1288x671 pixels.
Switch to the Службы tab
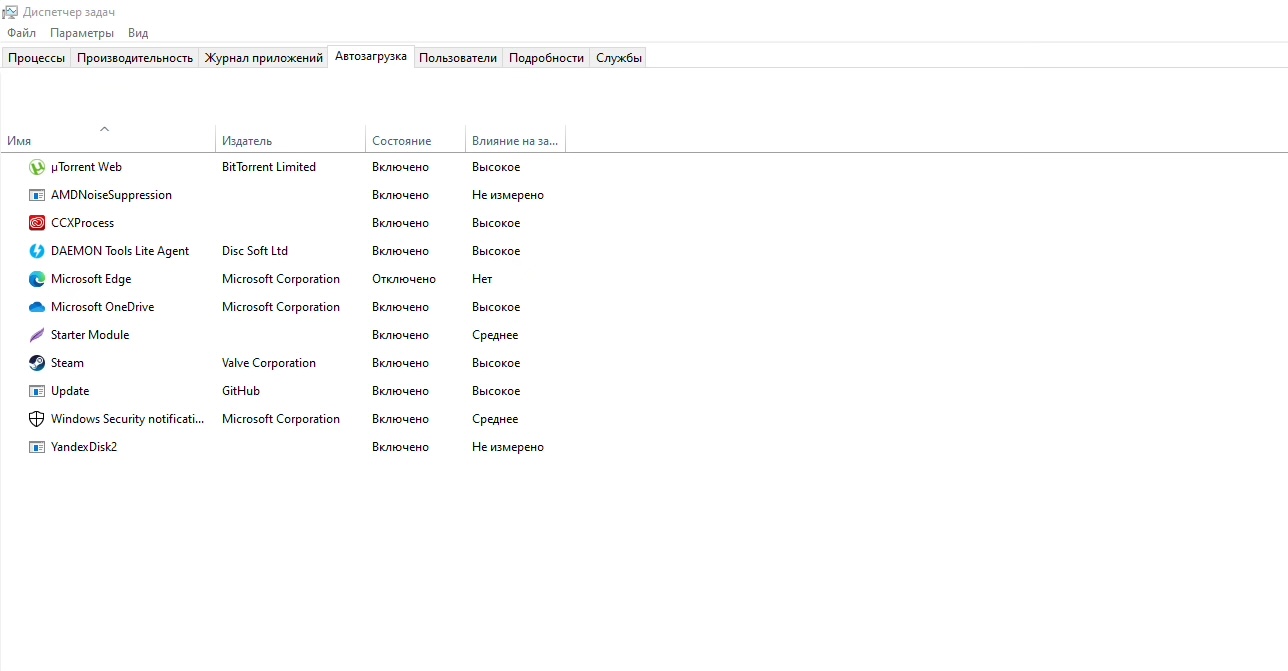[619, 58]
